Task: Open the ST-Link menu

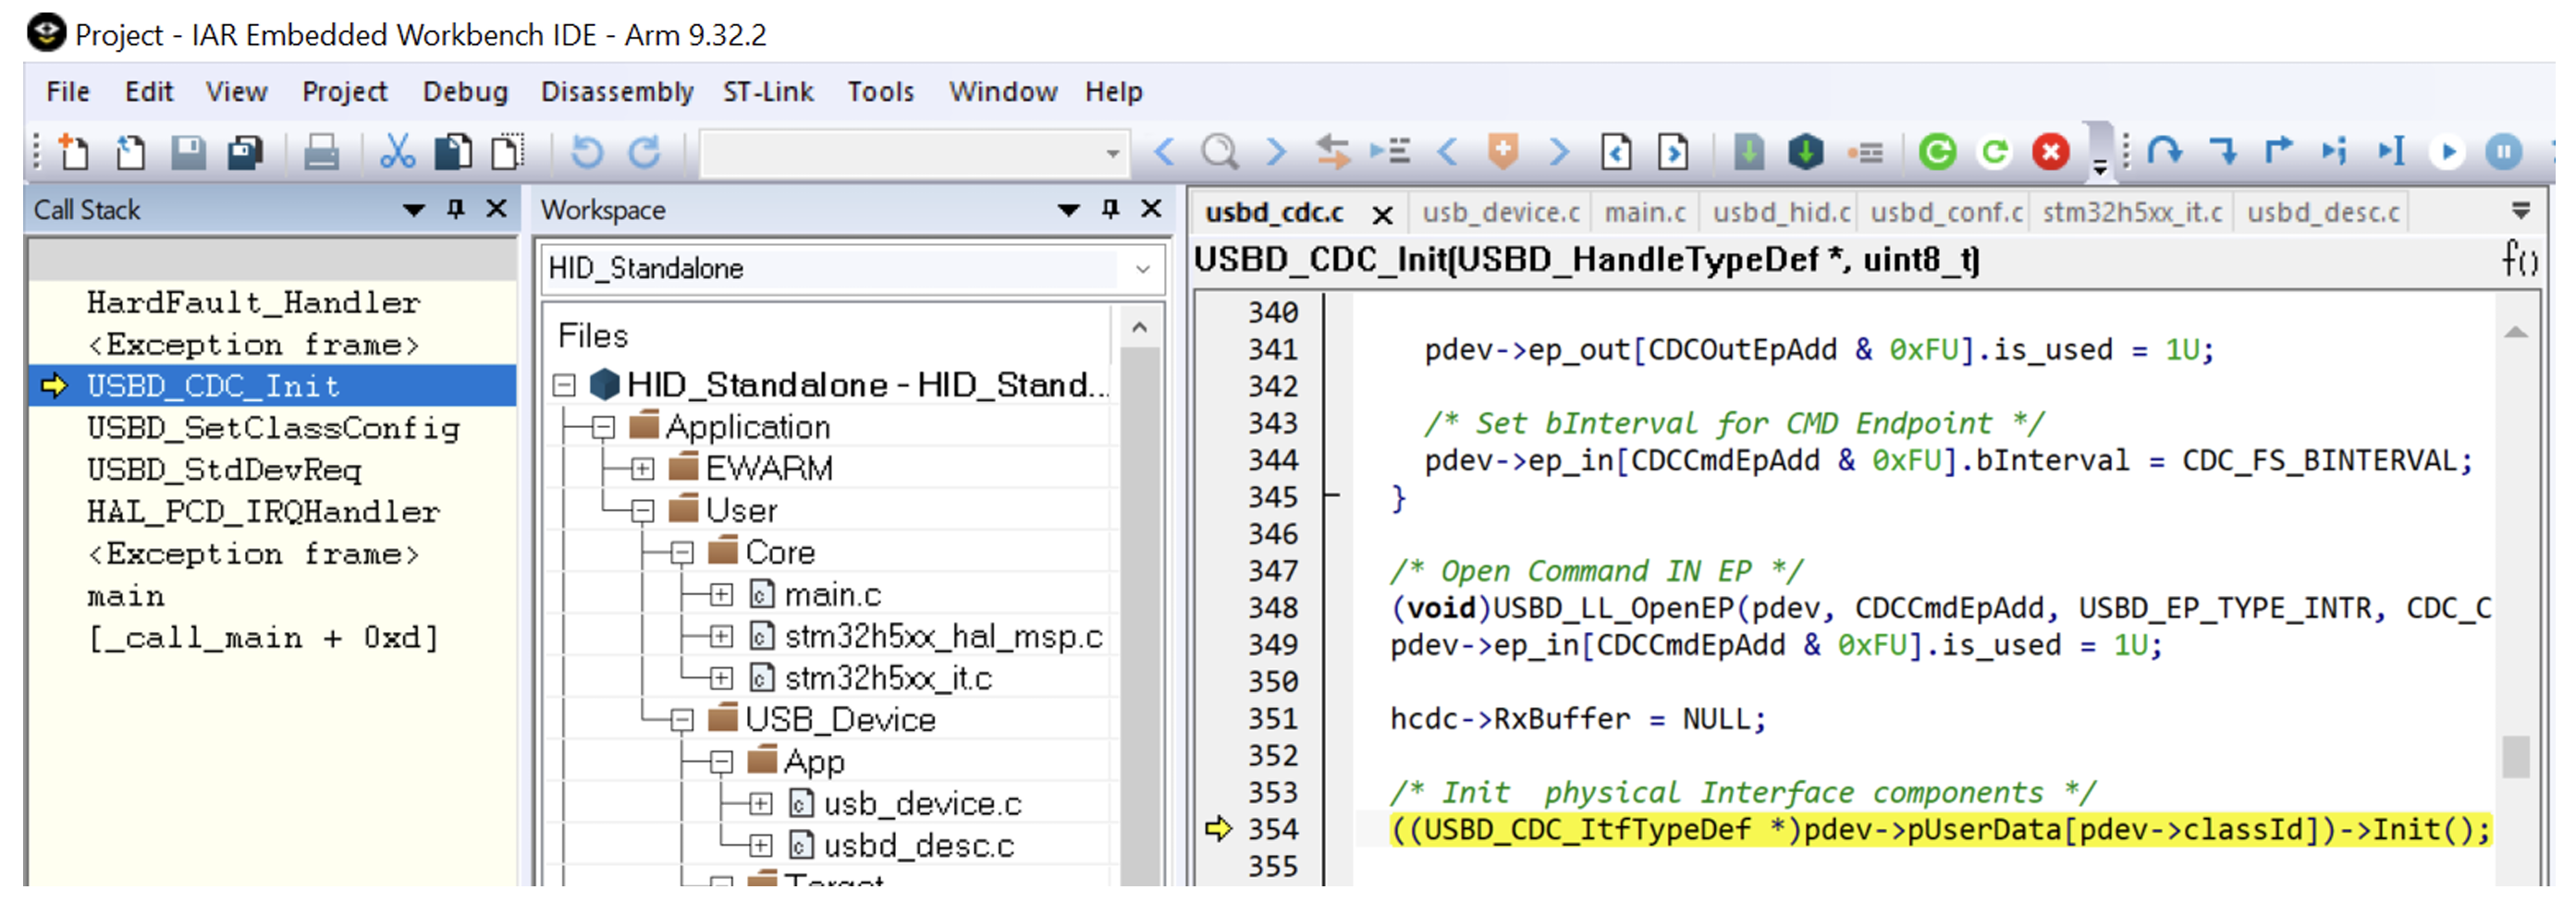Action: [767, 92]
